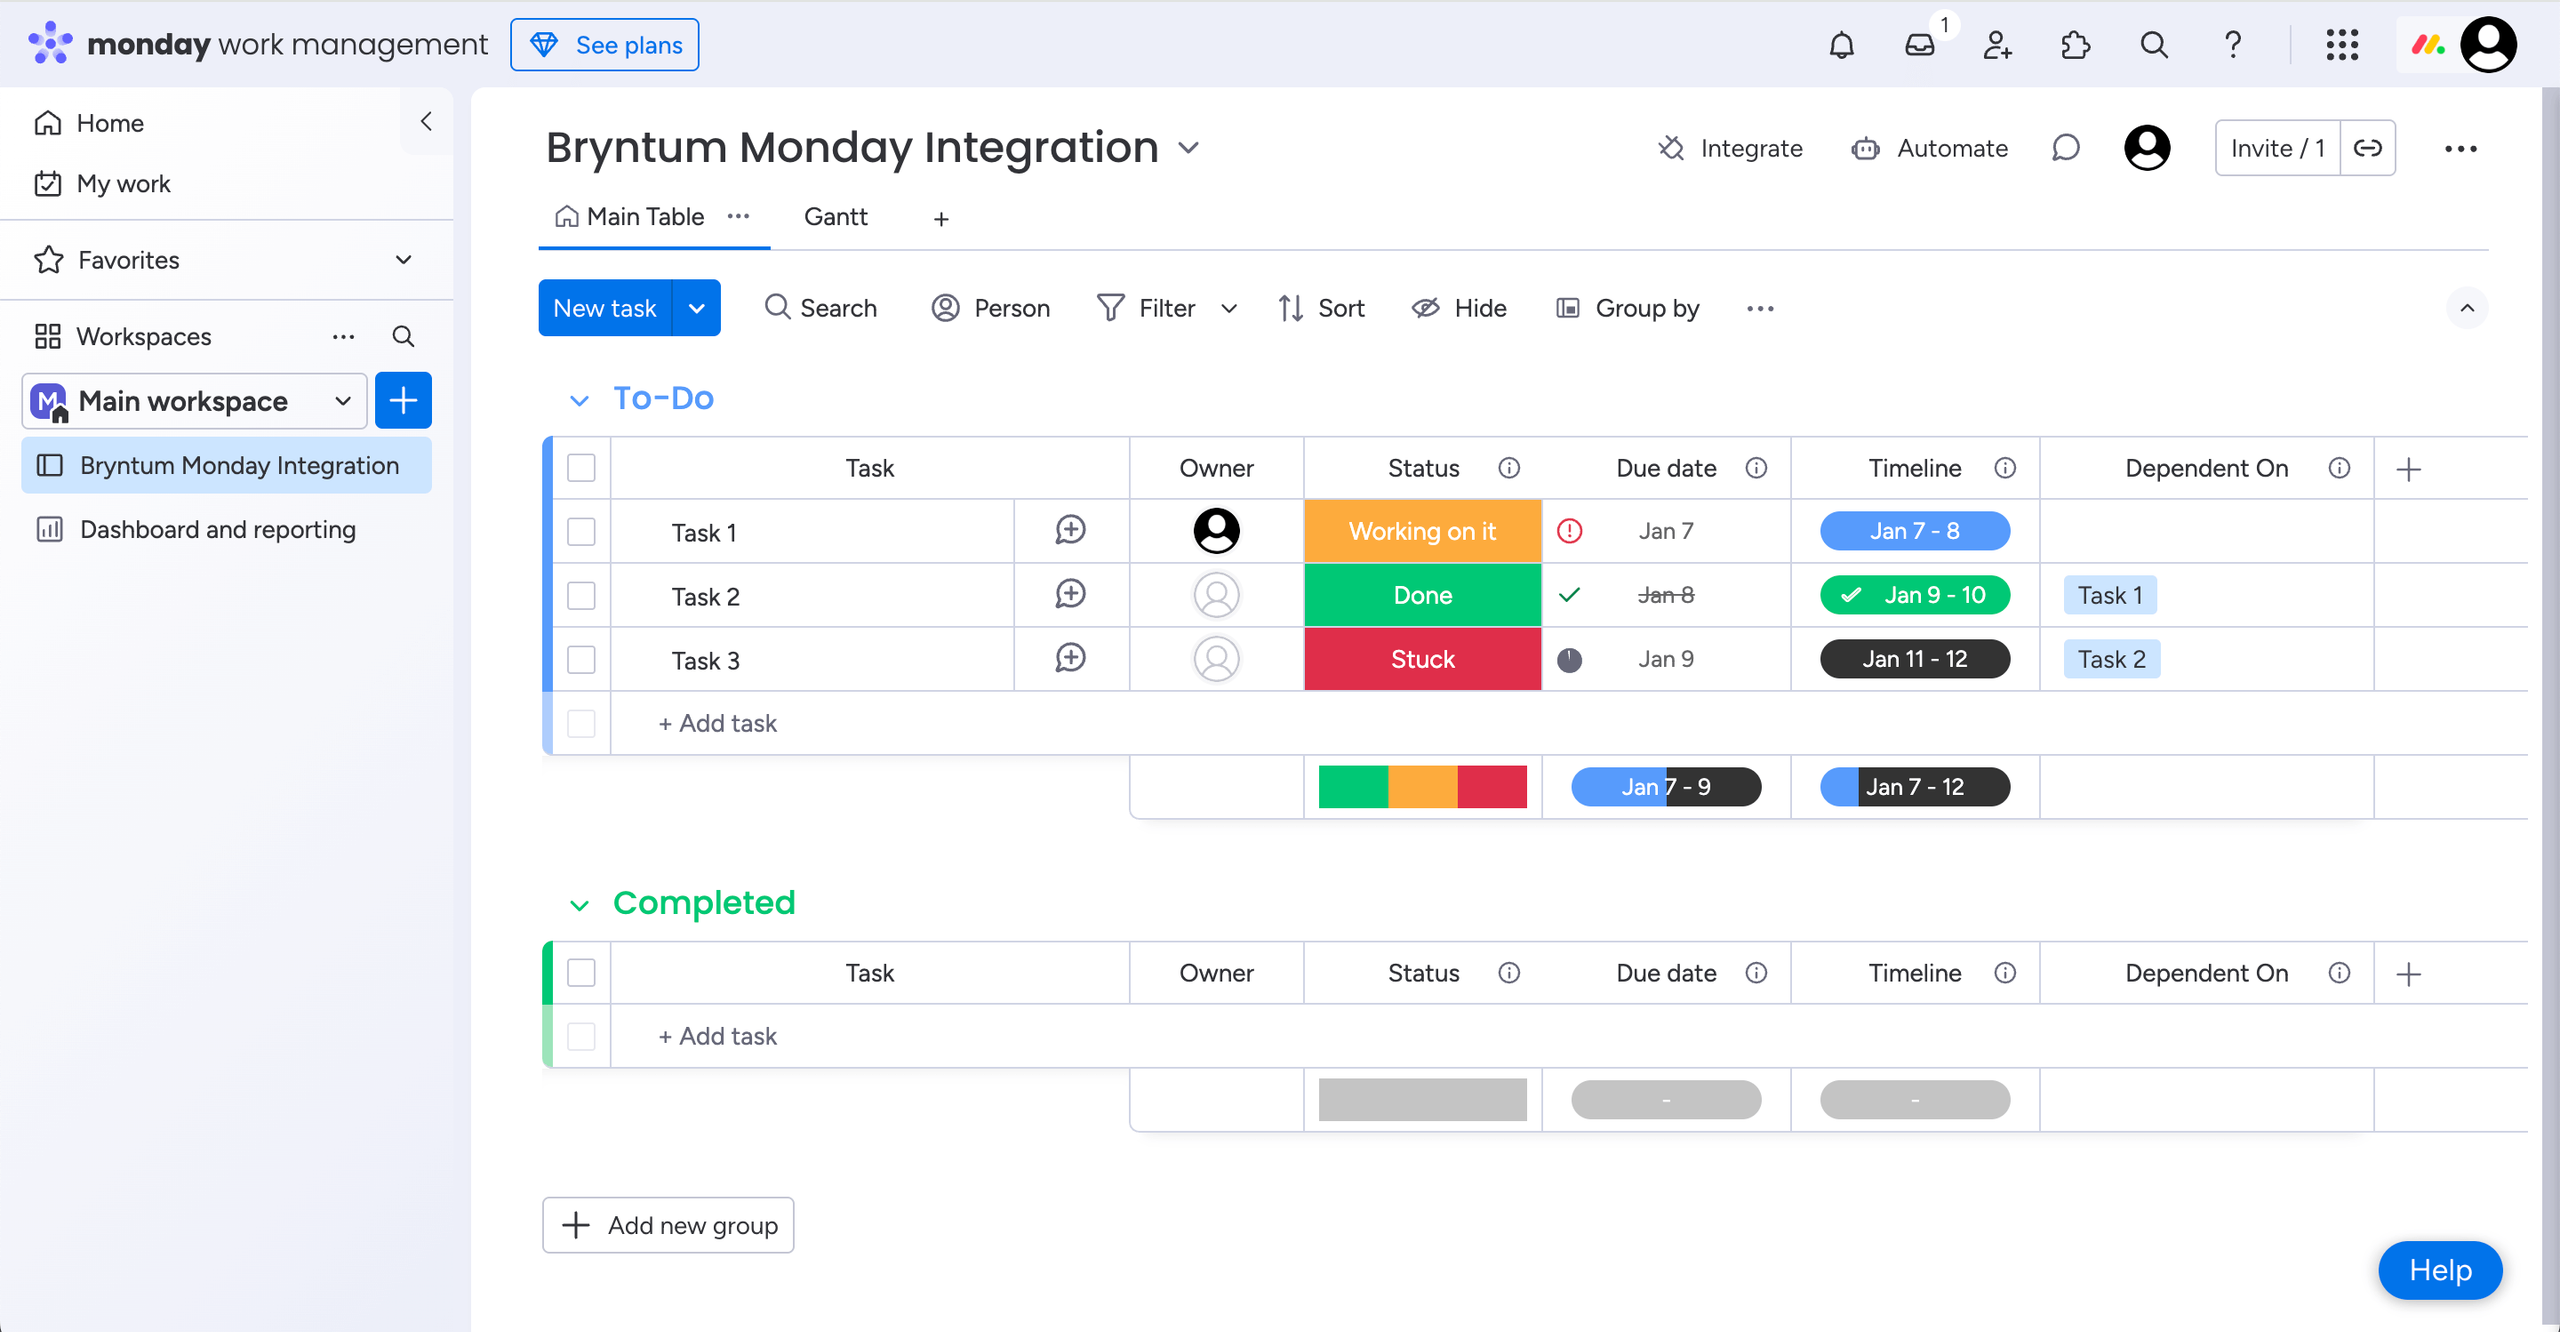Image resolution: width=2560 pixels, height=1332 pixels.
Task: Open the board discussion speech bubble
Action: coord(2066,148)
